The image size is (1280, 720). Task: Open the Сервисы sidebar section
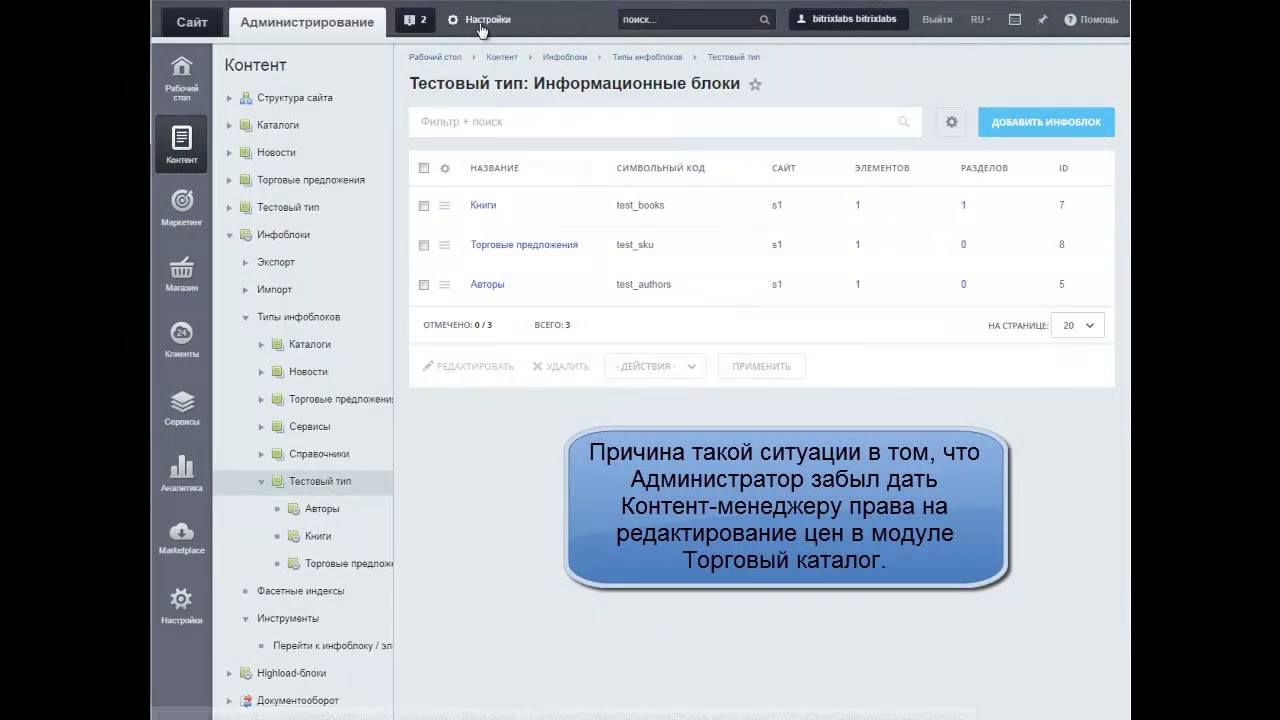[181, 408]
